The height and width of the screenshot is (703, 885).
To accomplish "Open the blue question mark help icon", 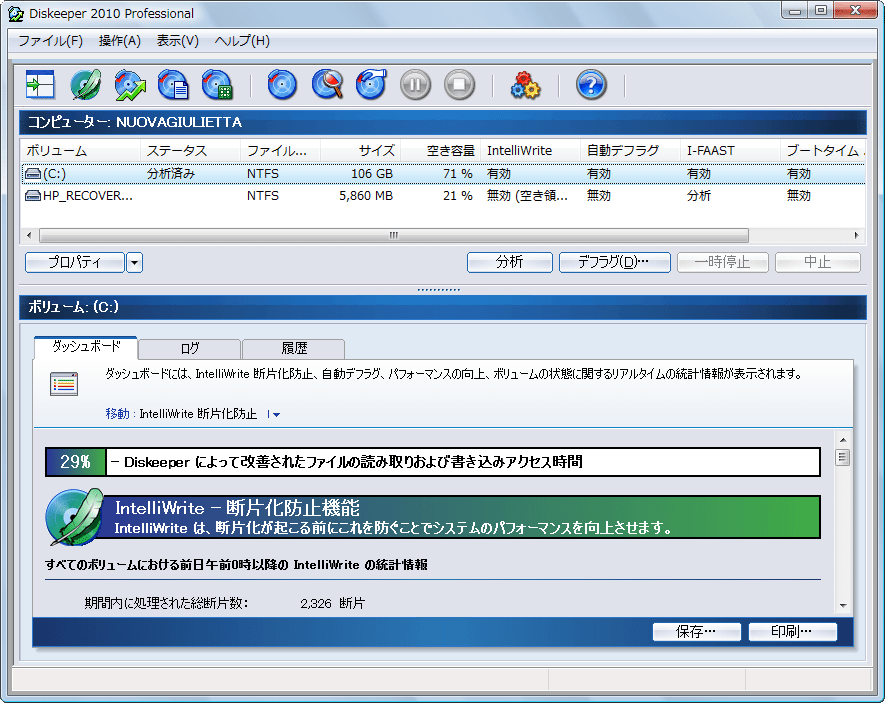I will click(x=591, y=85).
